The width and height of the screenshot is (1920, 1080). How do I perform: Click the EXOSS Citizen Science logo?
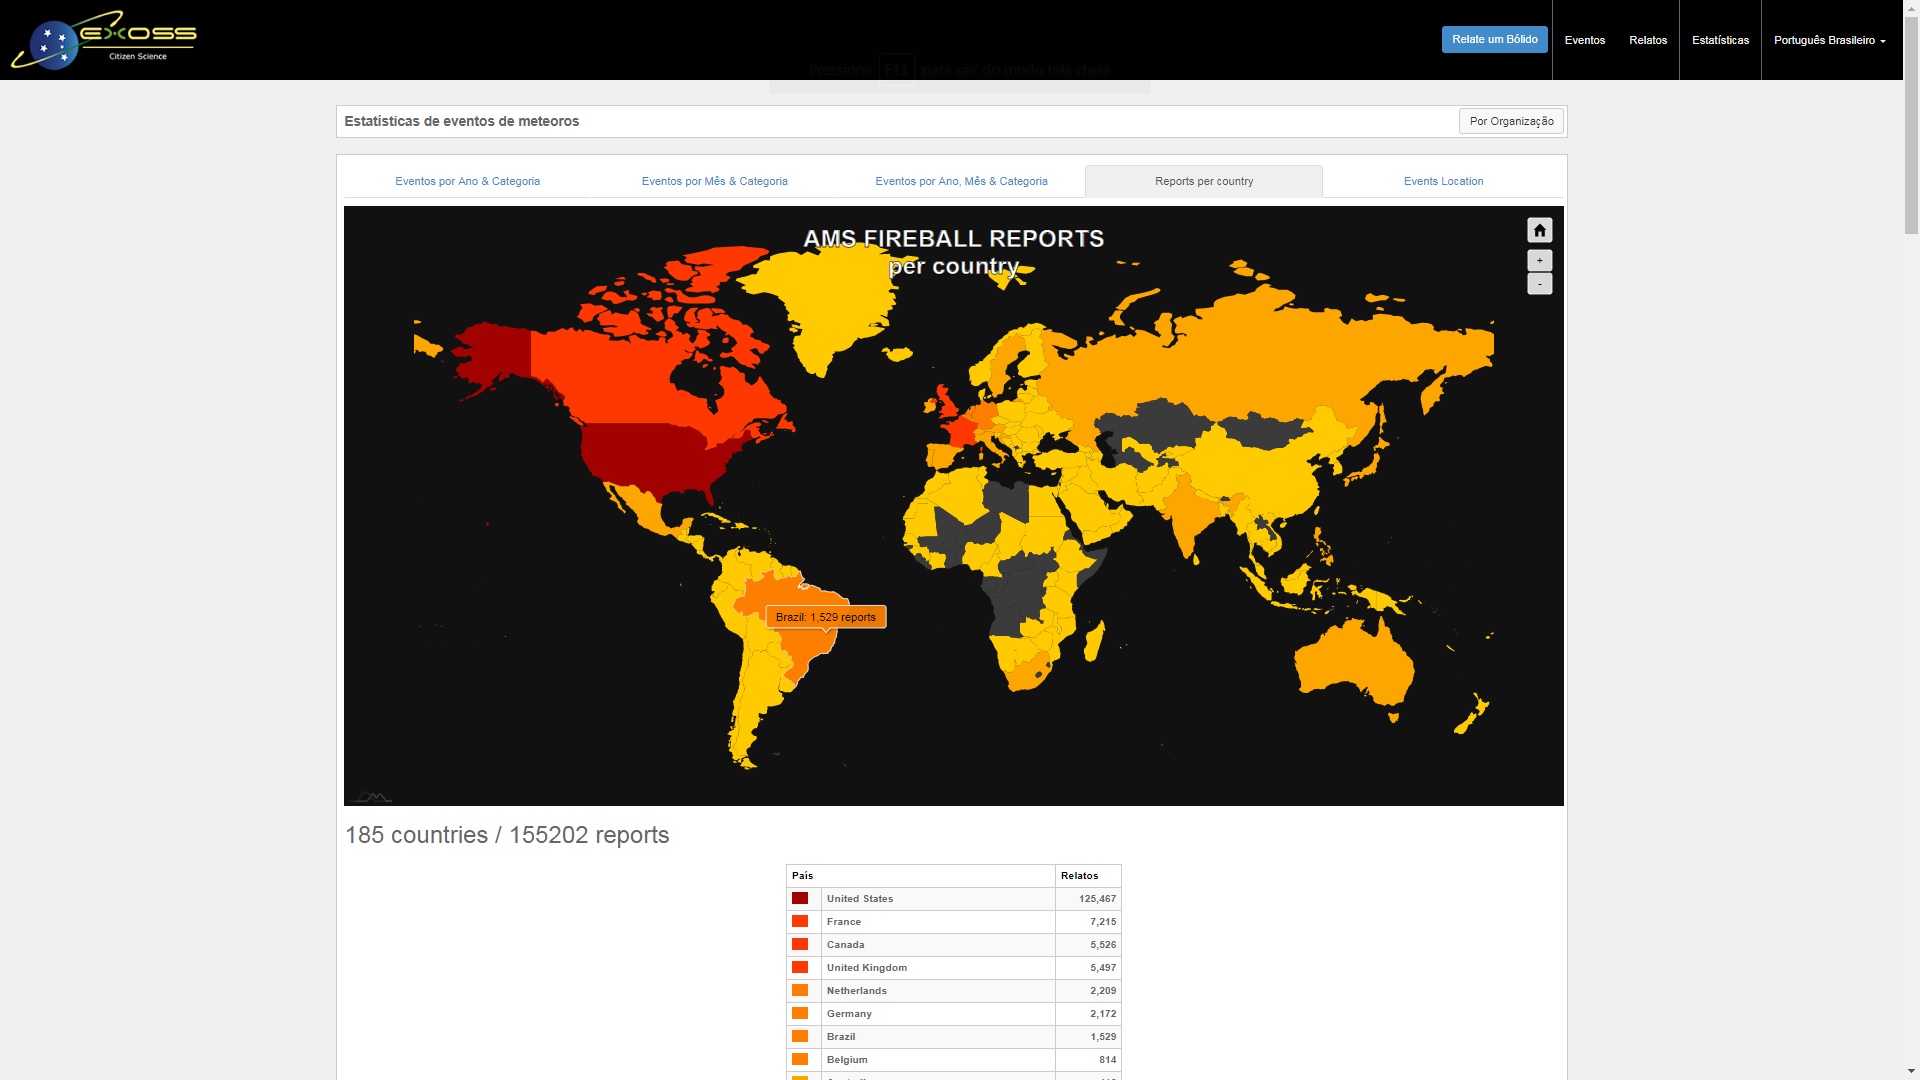coord(105,40)
